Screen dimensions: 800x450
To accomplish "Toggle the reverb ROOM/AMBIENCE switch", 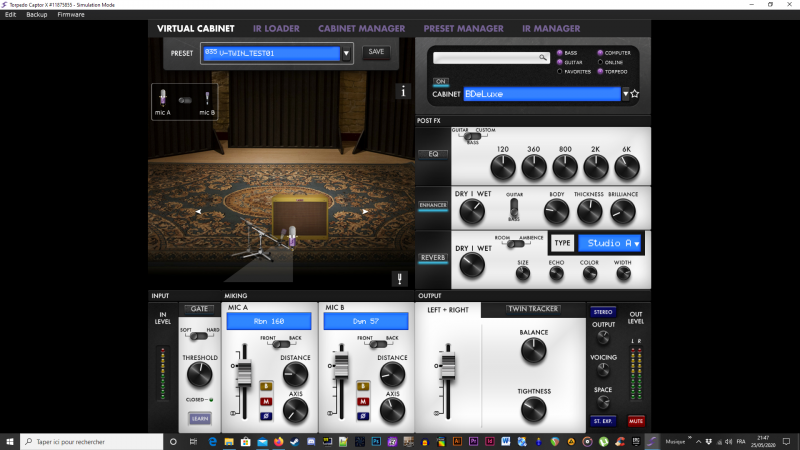I will point(515,243).
